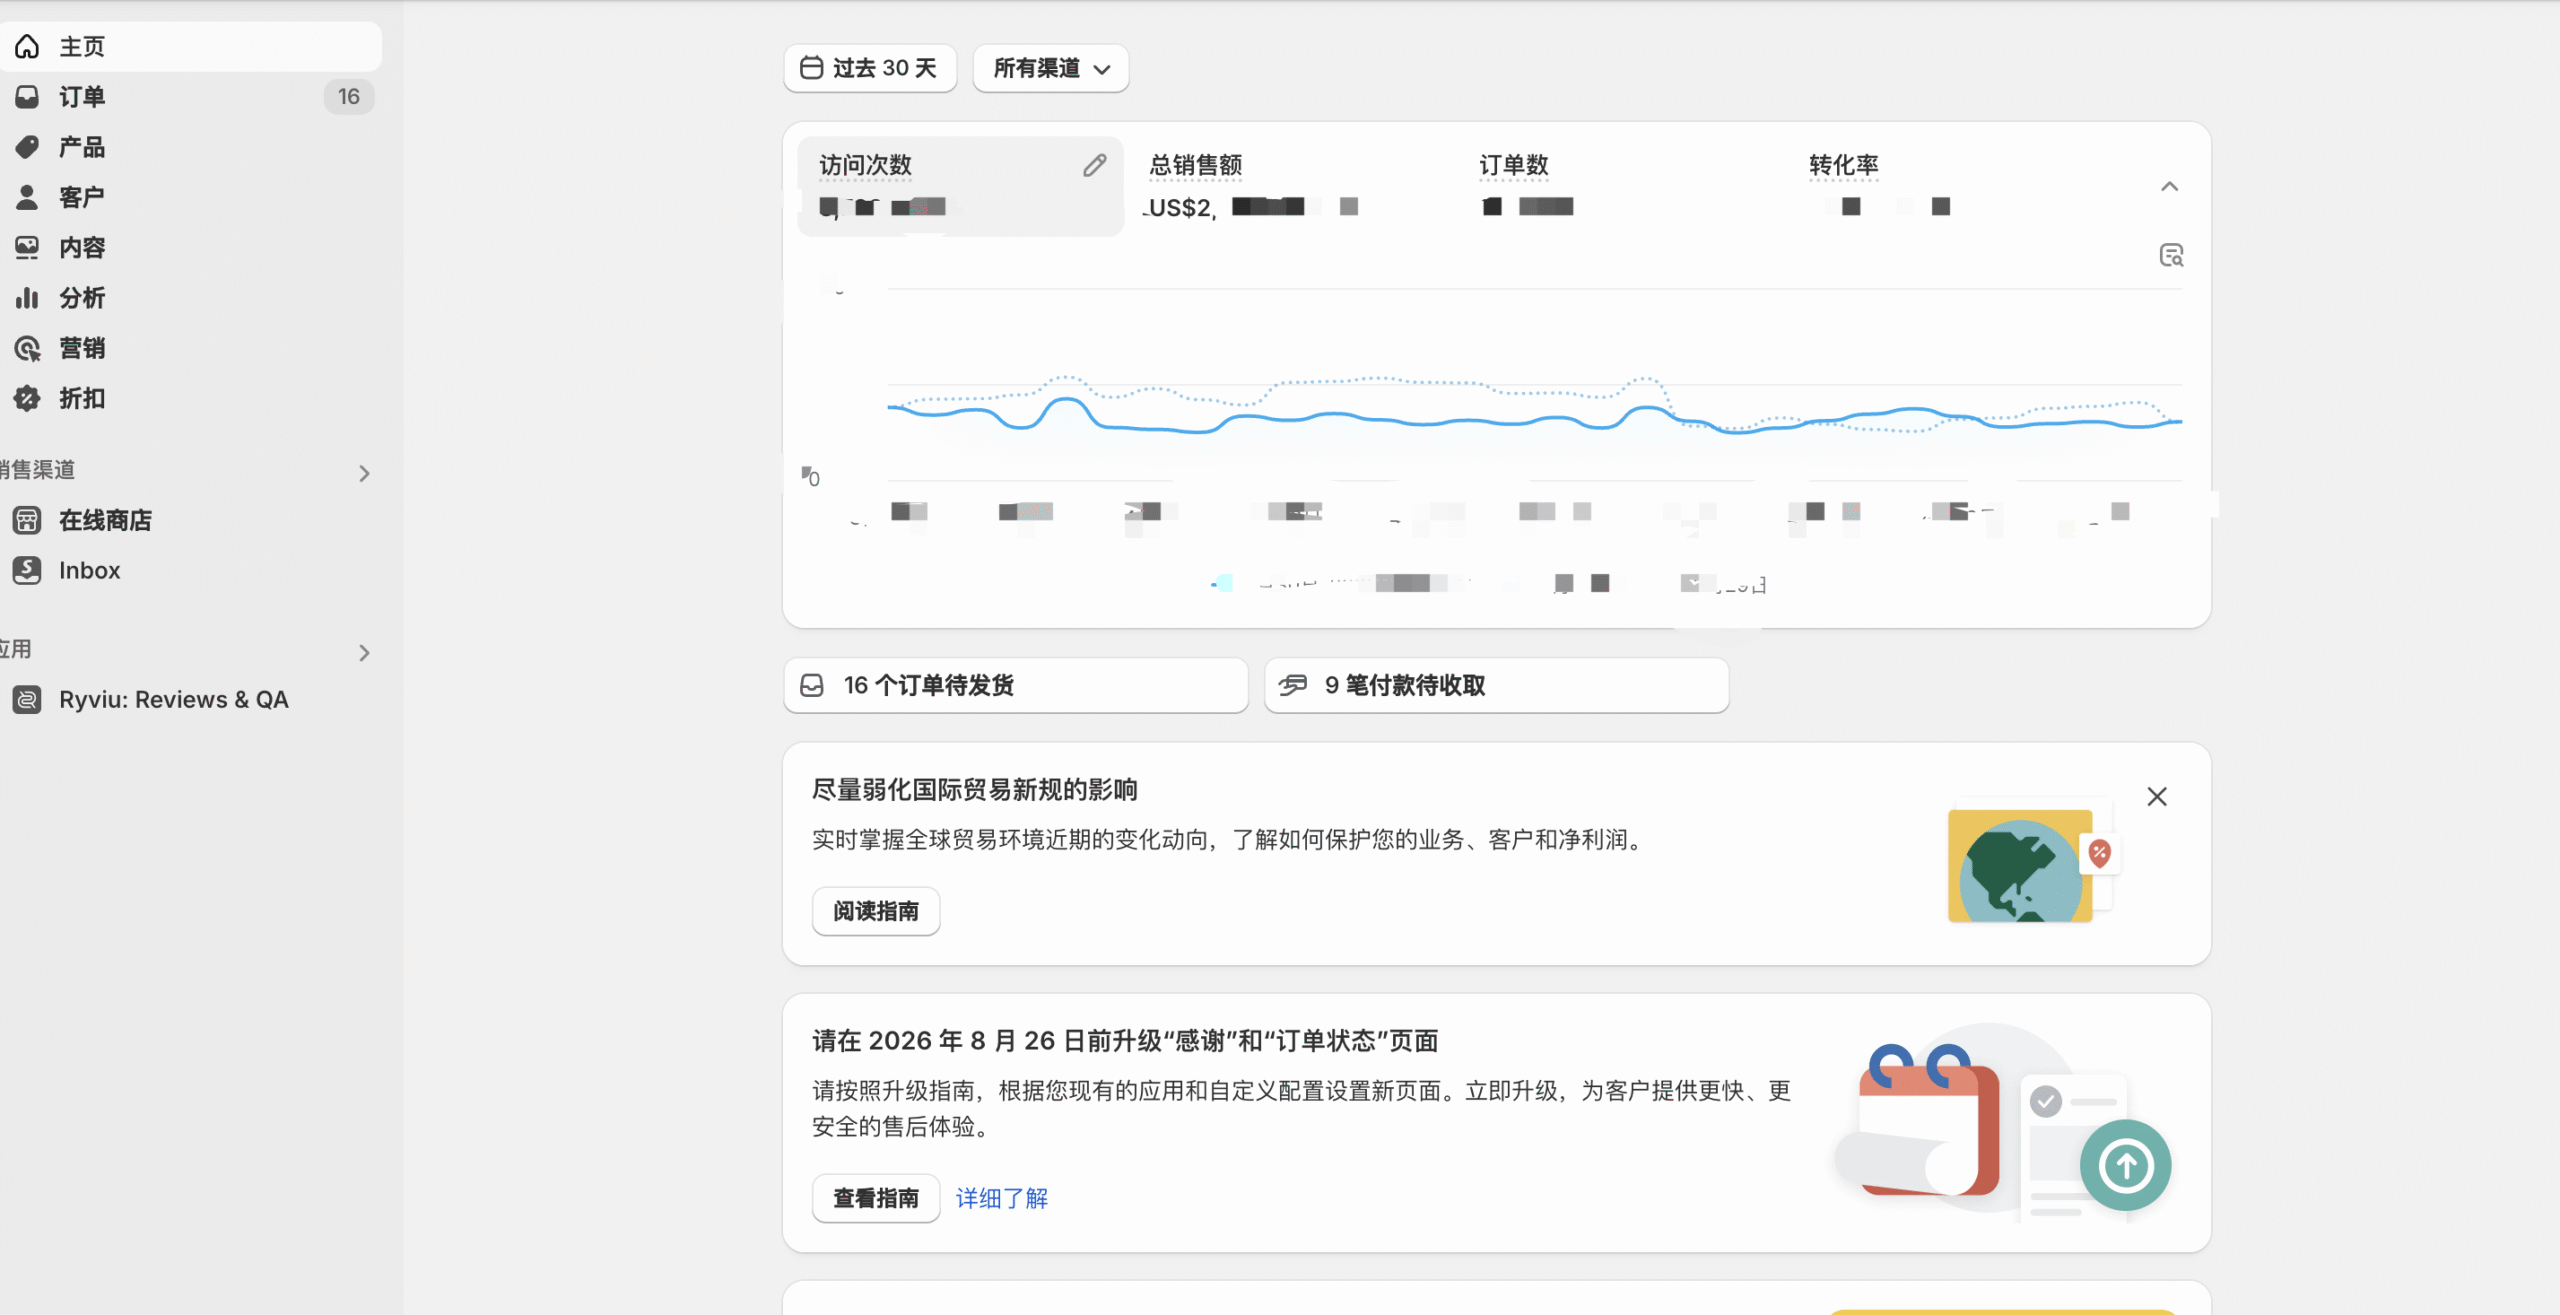Image resolution: width=2560 pixels, height=1315 pixels.
Task: Click the 详细了解 link
Action: pos(1001,1198)
